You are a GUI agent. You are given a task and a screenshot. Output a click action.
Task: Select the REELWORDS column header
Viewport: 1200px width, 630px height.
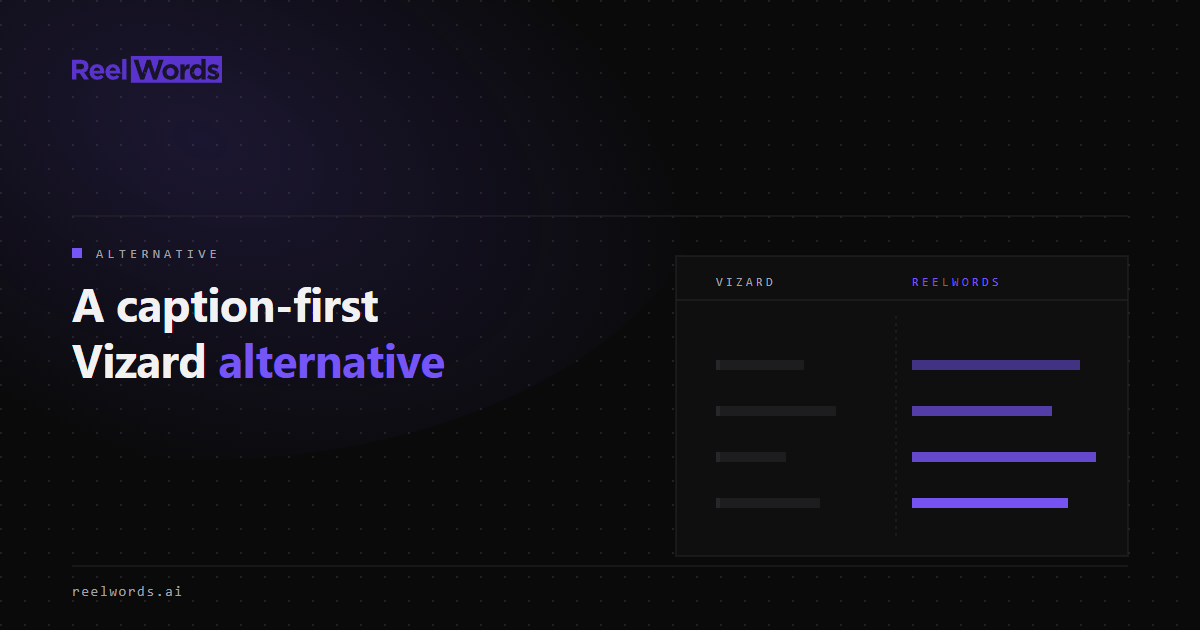(956, 282)
